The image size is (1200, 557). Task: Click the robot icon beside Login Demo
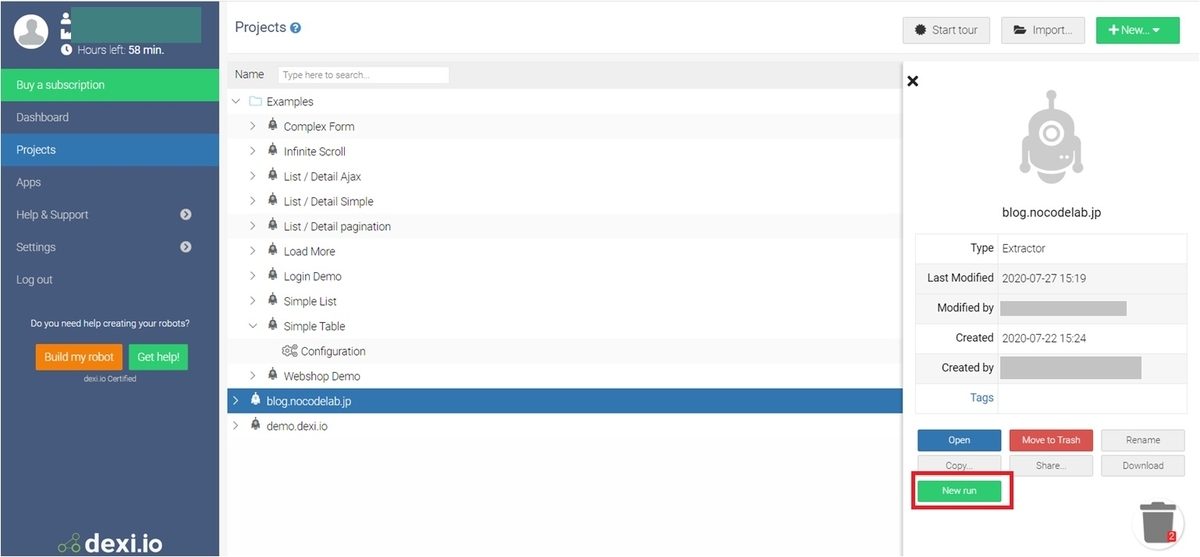(x=273, y=276)
